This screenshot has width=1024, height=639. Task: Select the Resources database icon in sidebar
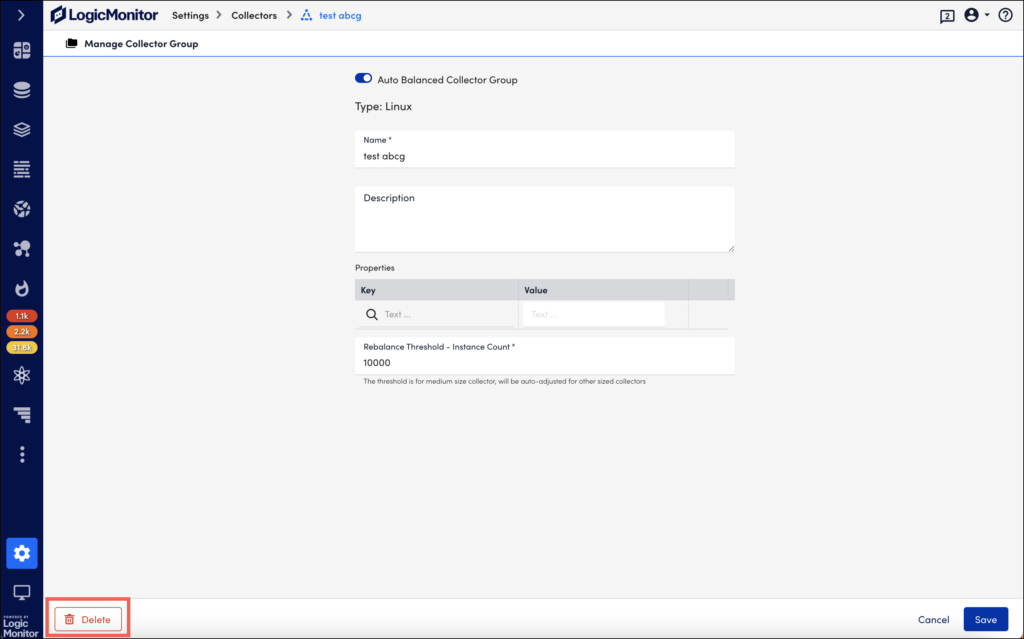click(x=22, y=89)
